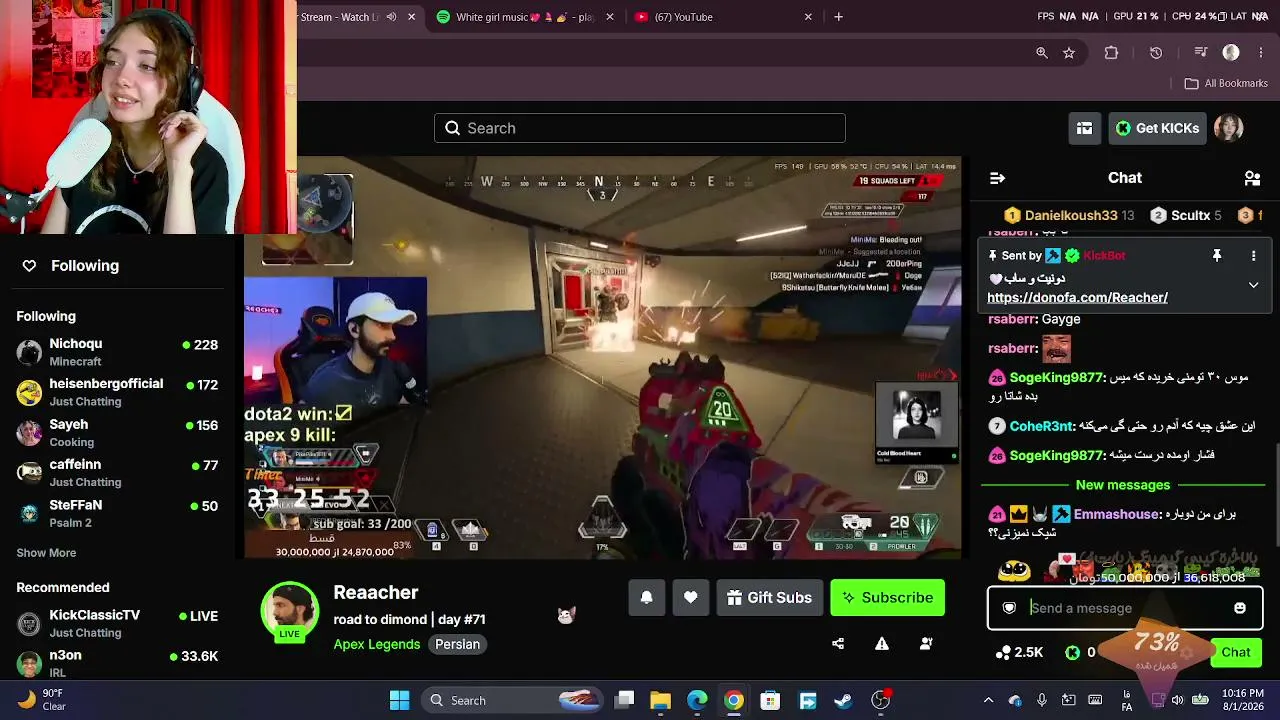This screenshot has width=1280, height=720.
Task: Expand the following list with Show More
Action: (46, 553)
